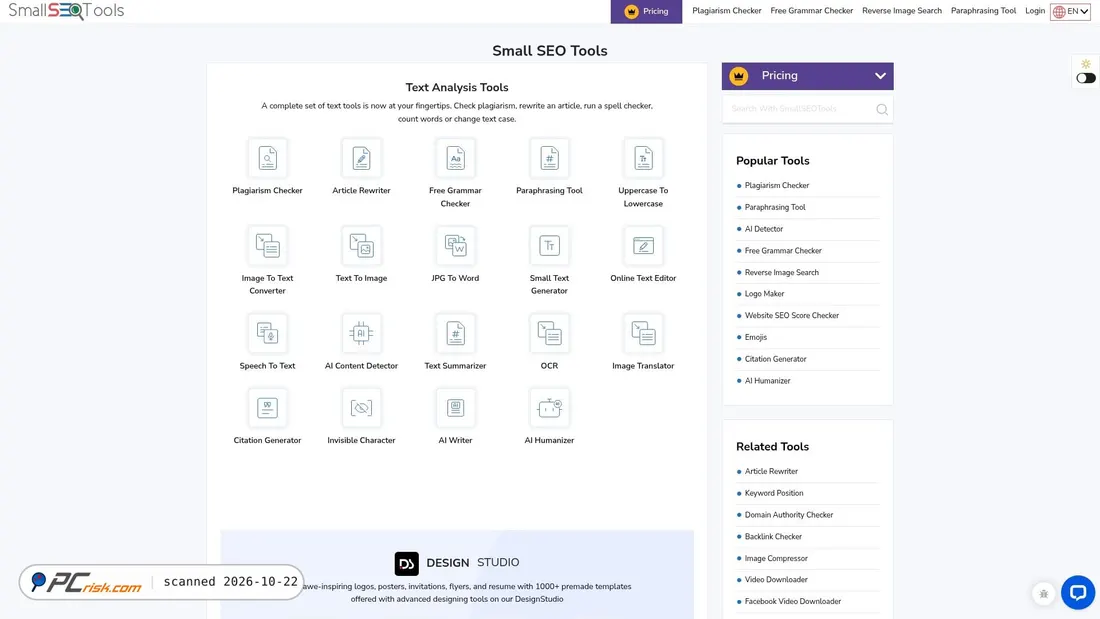1100x619 pixels.
Task: Open the EN language selector
Action: 1070,11
